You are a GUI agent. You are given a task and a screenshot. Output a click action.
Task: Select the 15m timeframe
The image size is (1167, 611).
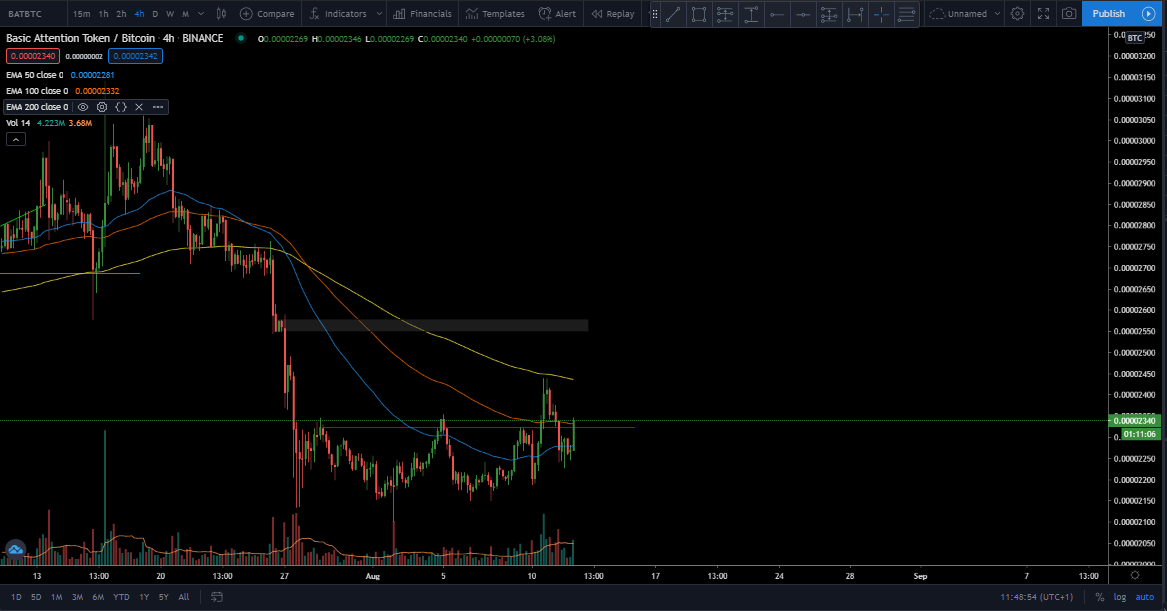tap(82, 13)
